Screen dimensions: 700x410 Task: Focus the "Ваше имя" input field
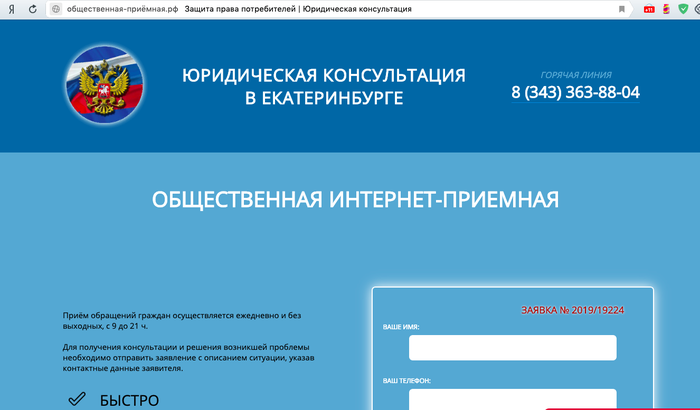pos(512,347)
